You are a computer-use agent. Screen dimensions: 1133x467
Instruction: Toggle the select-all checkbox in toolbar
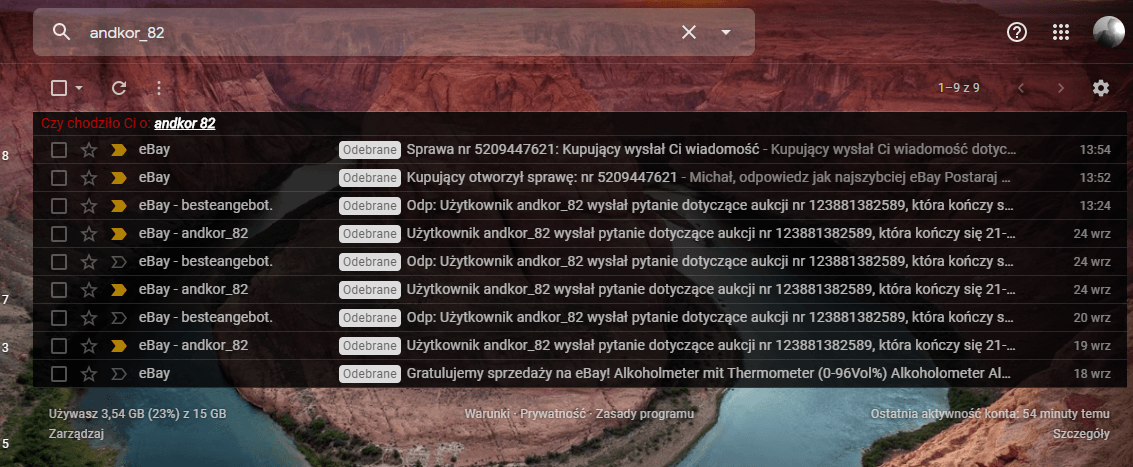[x=59, y=88]
